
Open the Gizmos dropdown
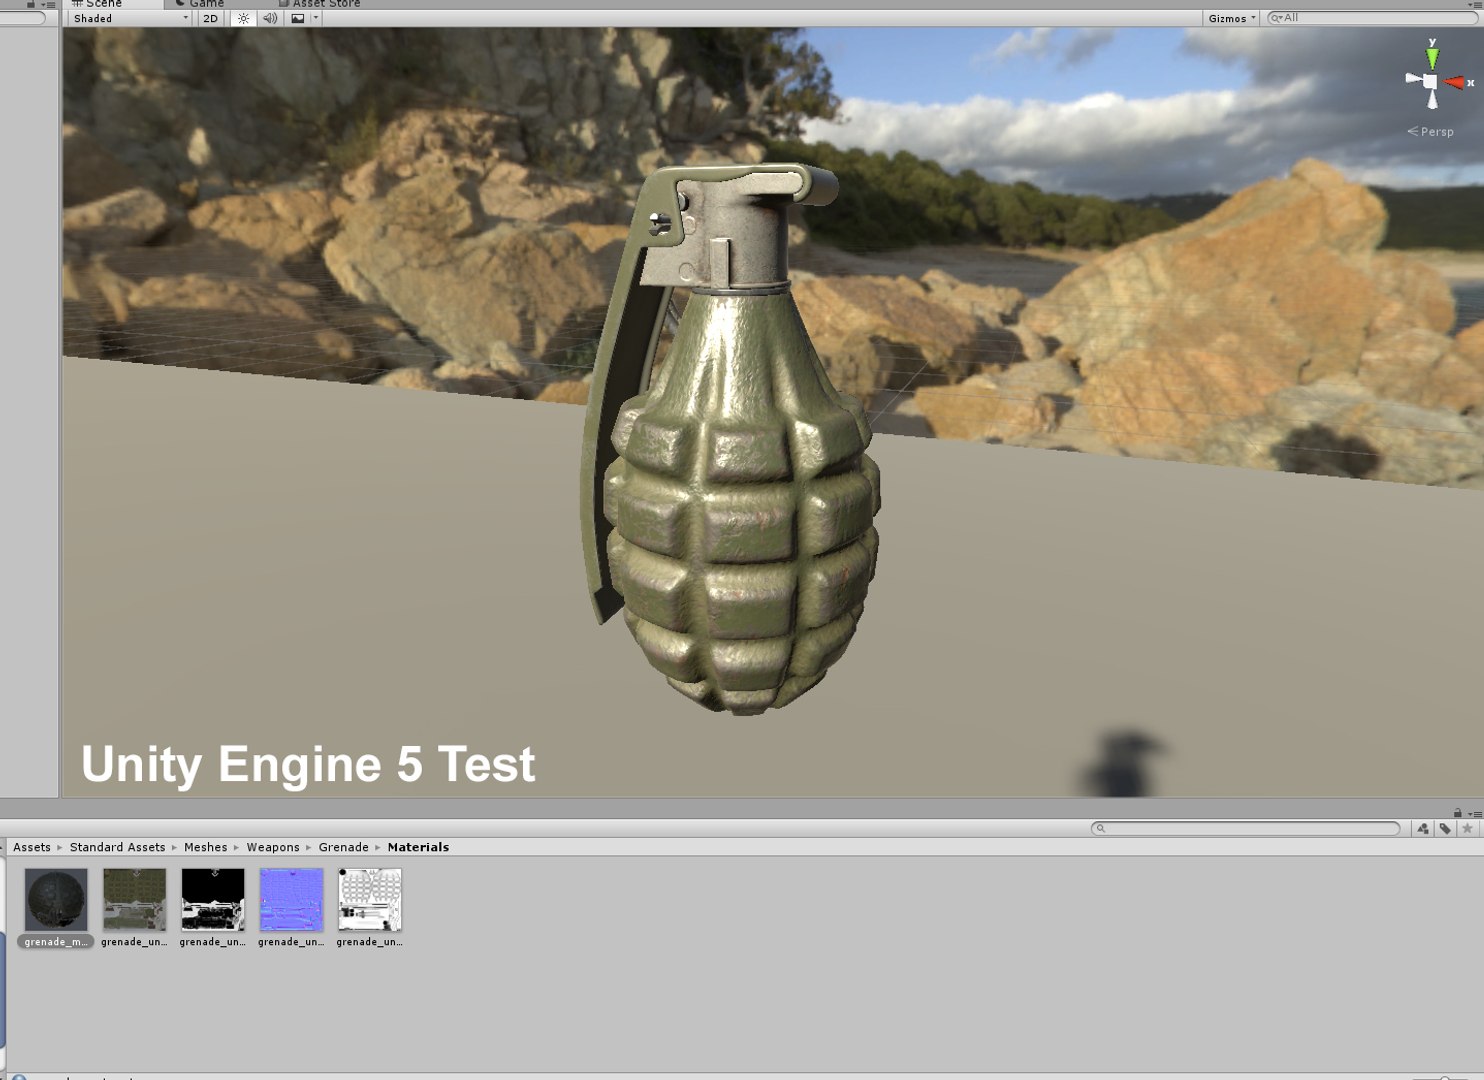[x=1231, y=18]
